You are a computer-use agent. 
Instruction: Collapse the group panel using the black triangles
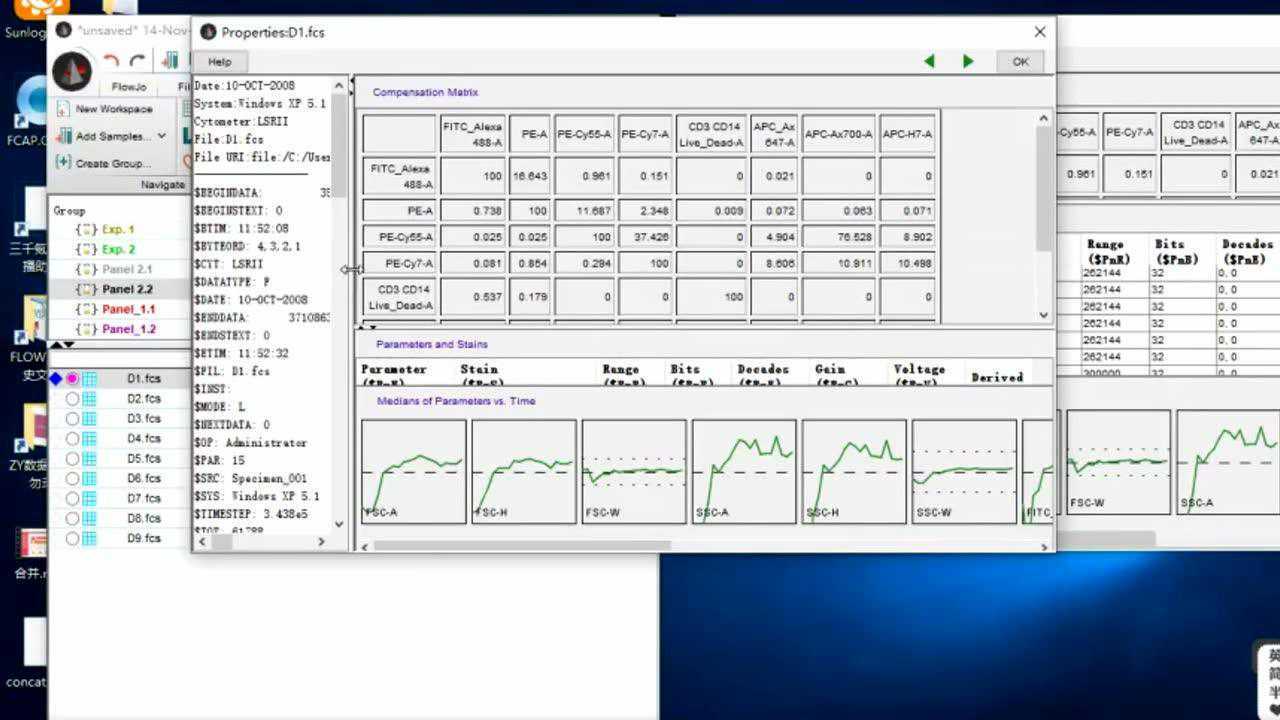[x=62, y=345]
